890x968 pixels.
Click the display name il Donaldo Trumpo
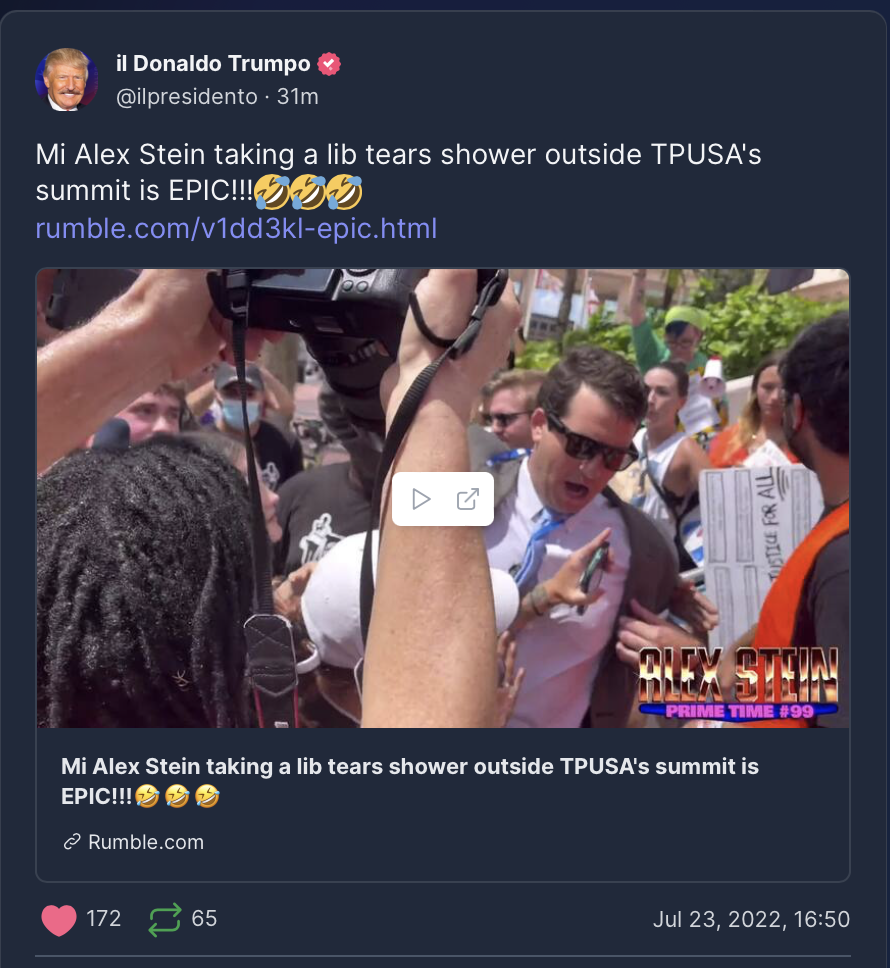(x=213, y=64)
